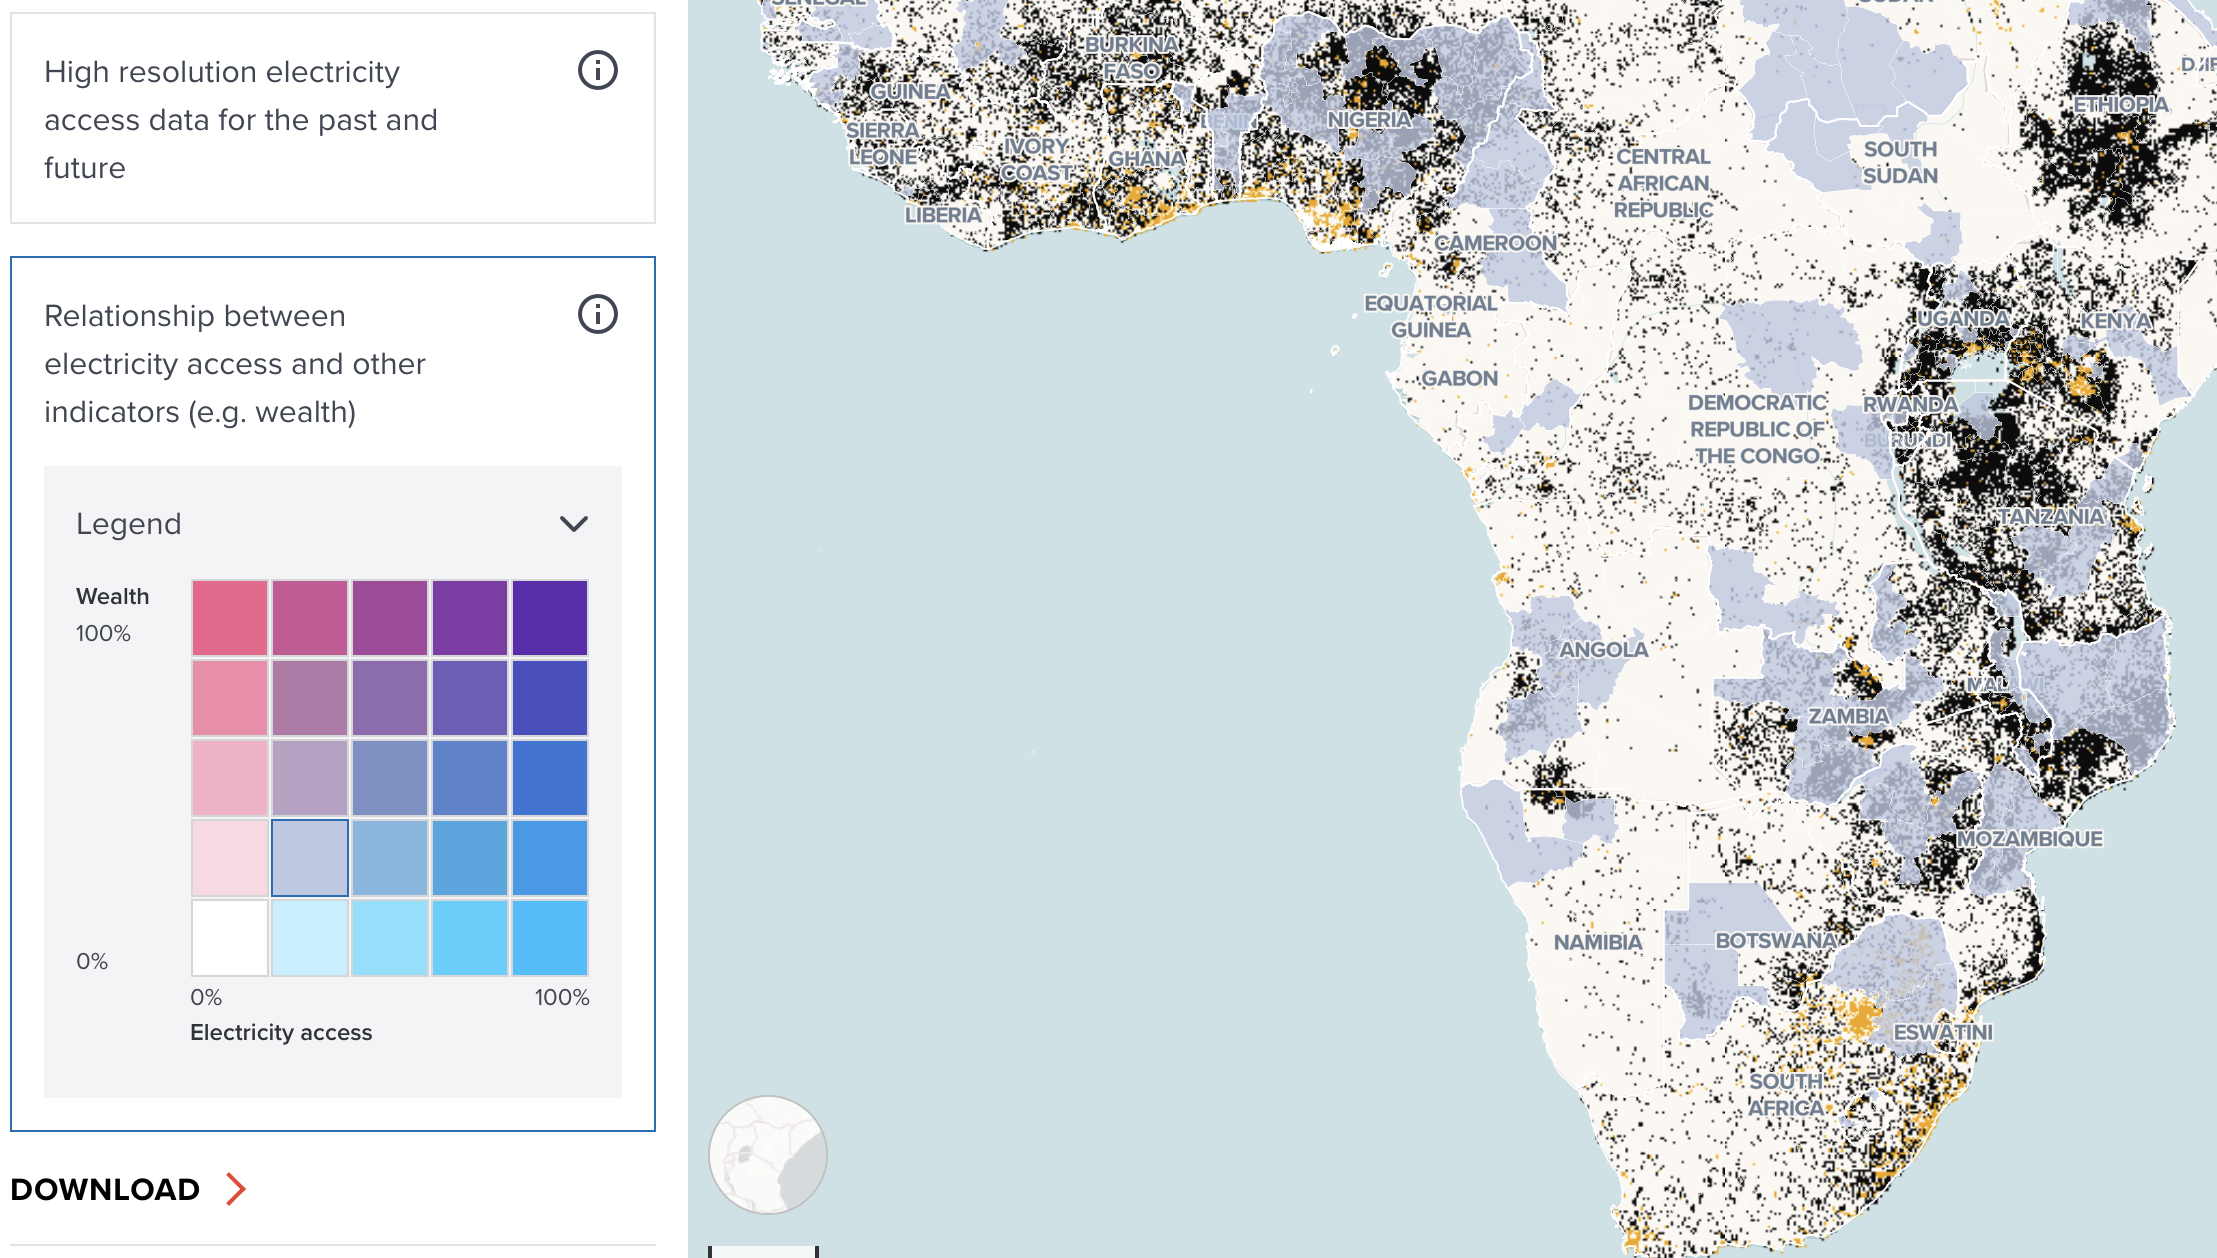Click the Angola label on map
2217x1258 pixels.
click(1603, 650)
